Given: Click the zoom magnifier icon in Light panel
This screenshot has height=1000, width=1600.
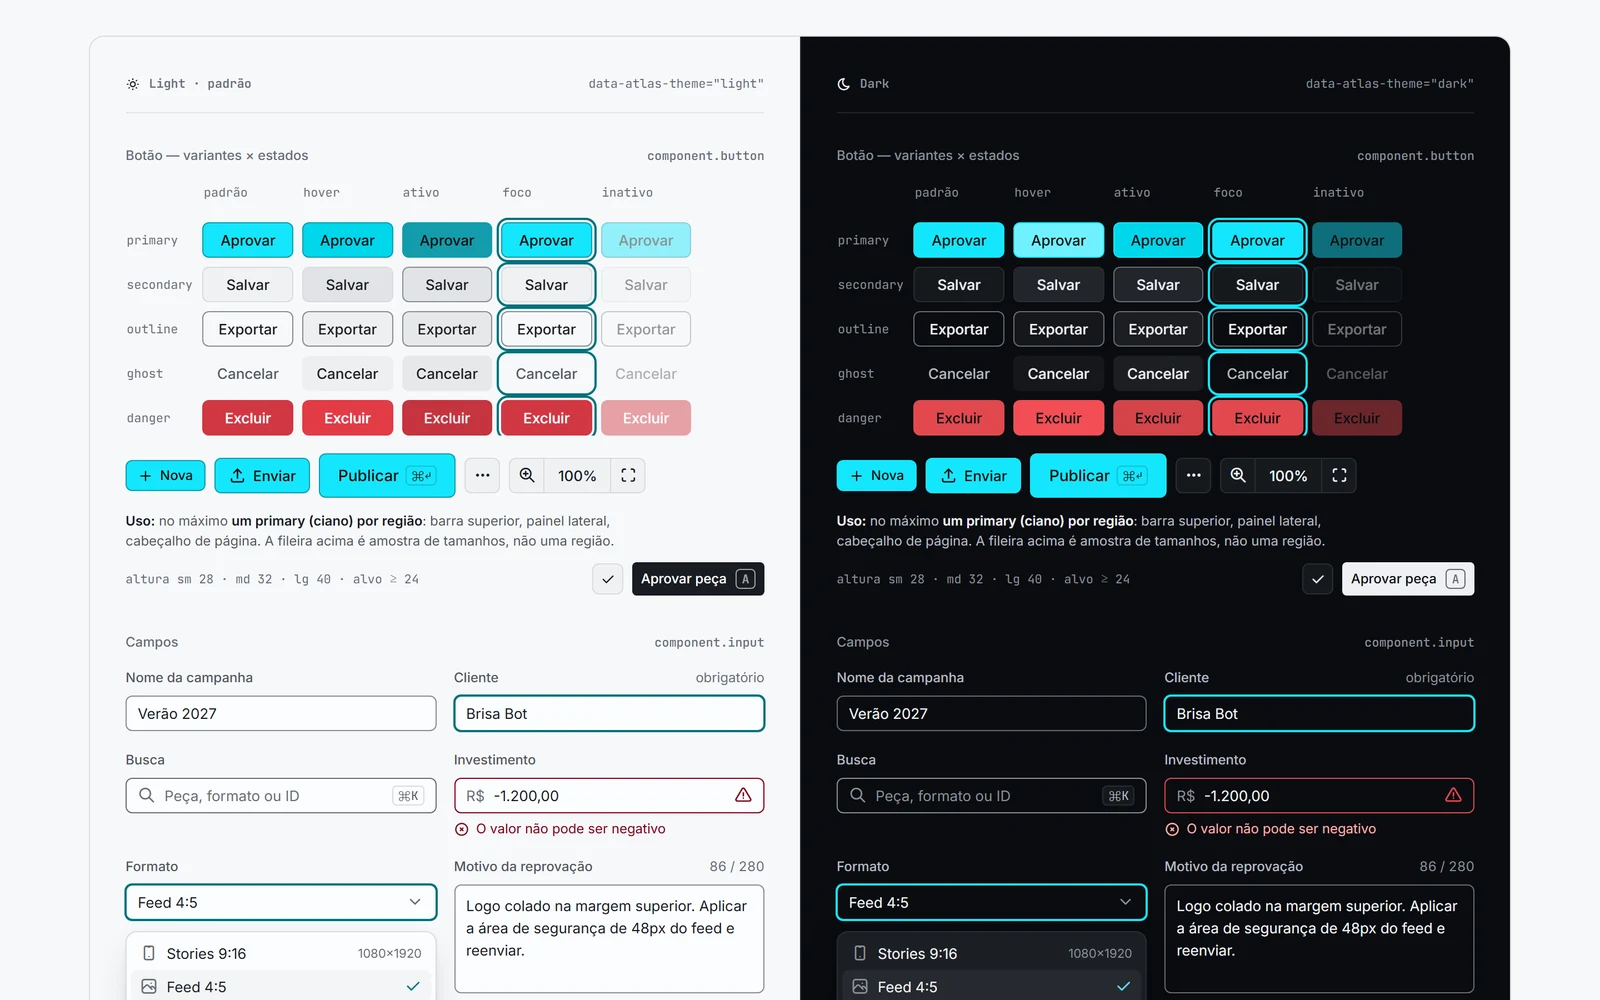Looking at the screenshot, I should [x=527, y=476].
